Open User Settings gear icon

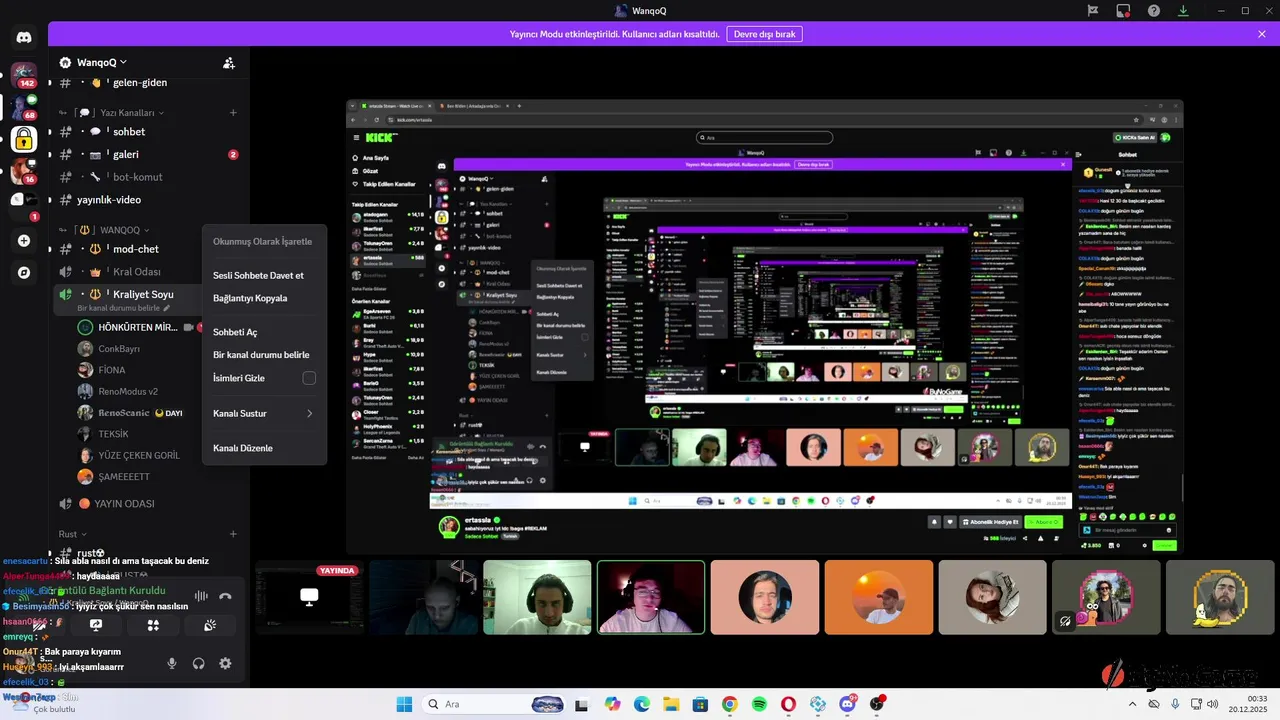click(225, 663)
